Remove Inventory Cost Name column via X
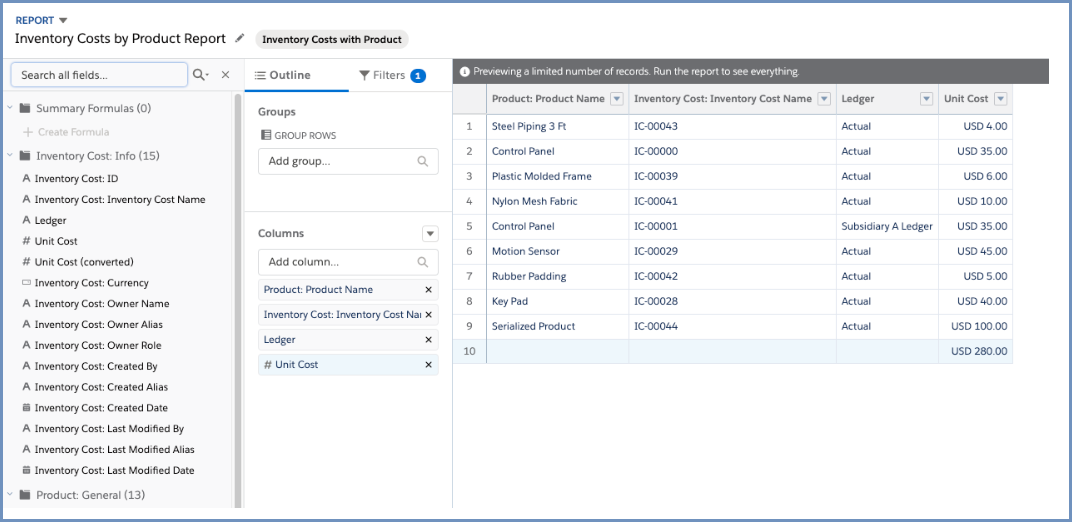 pyautogui.click(x=428, y=315)
